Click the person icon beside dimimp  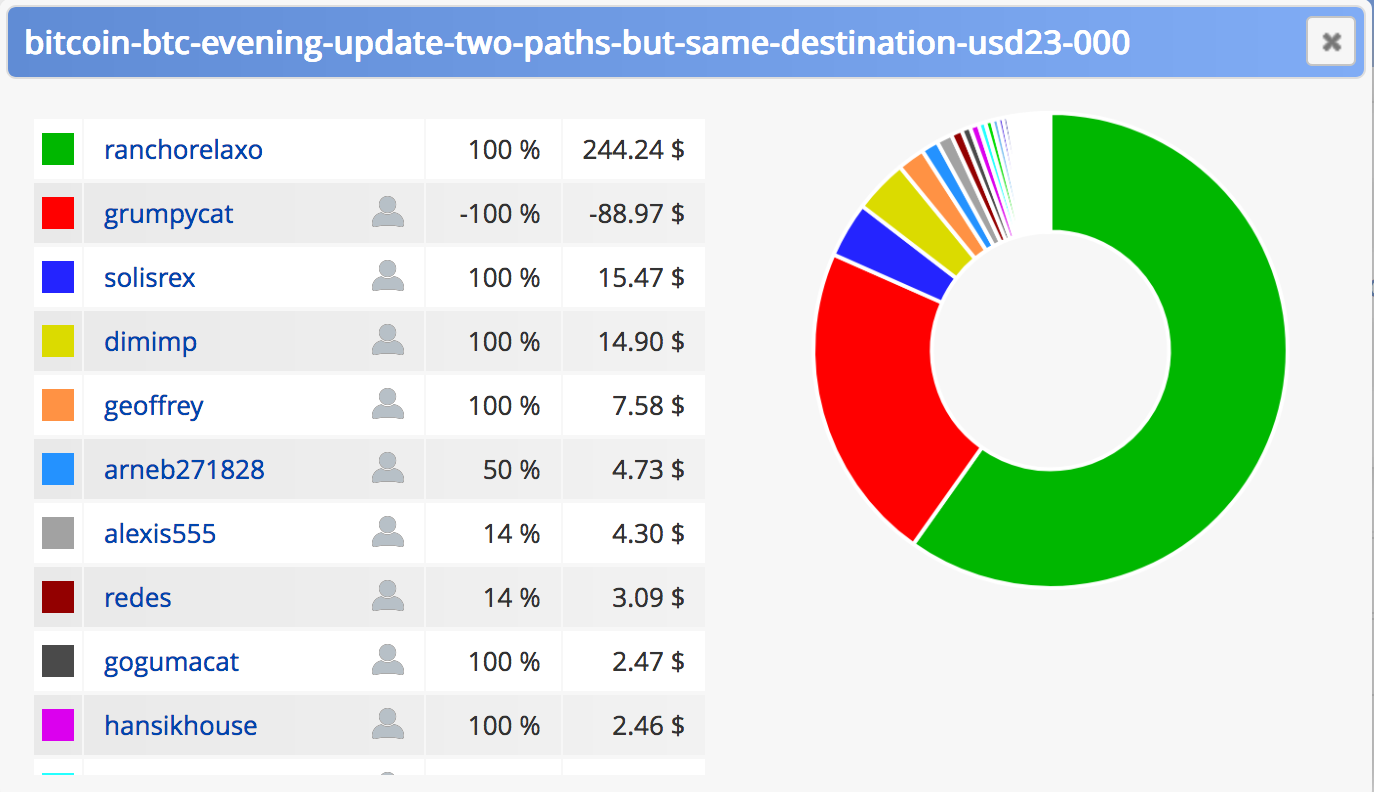pos(388,340)
